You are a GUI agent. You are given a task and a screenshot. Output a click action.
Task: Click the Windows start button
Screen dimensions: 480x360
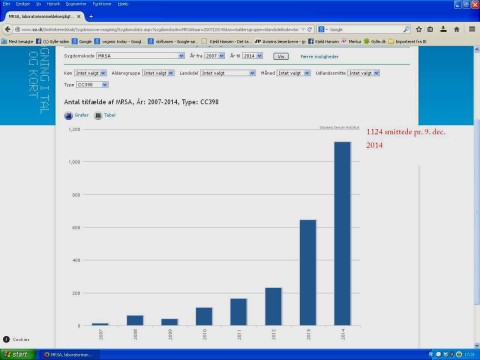(17, 354)
